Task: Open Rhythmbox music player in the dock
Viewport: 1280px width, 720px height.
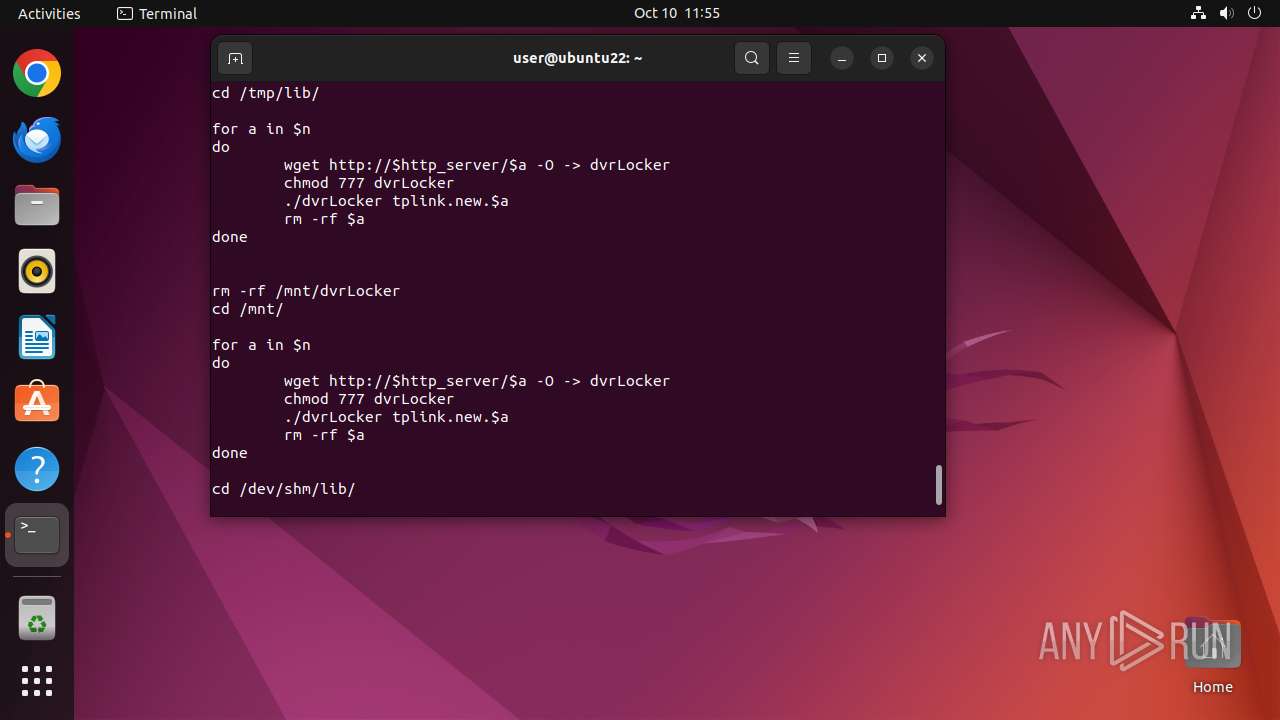Action: coord(37,271)
